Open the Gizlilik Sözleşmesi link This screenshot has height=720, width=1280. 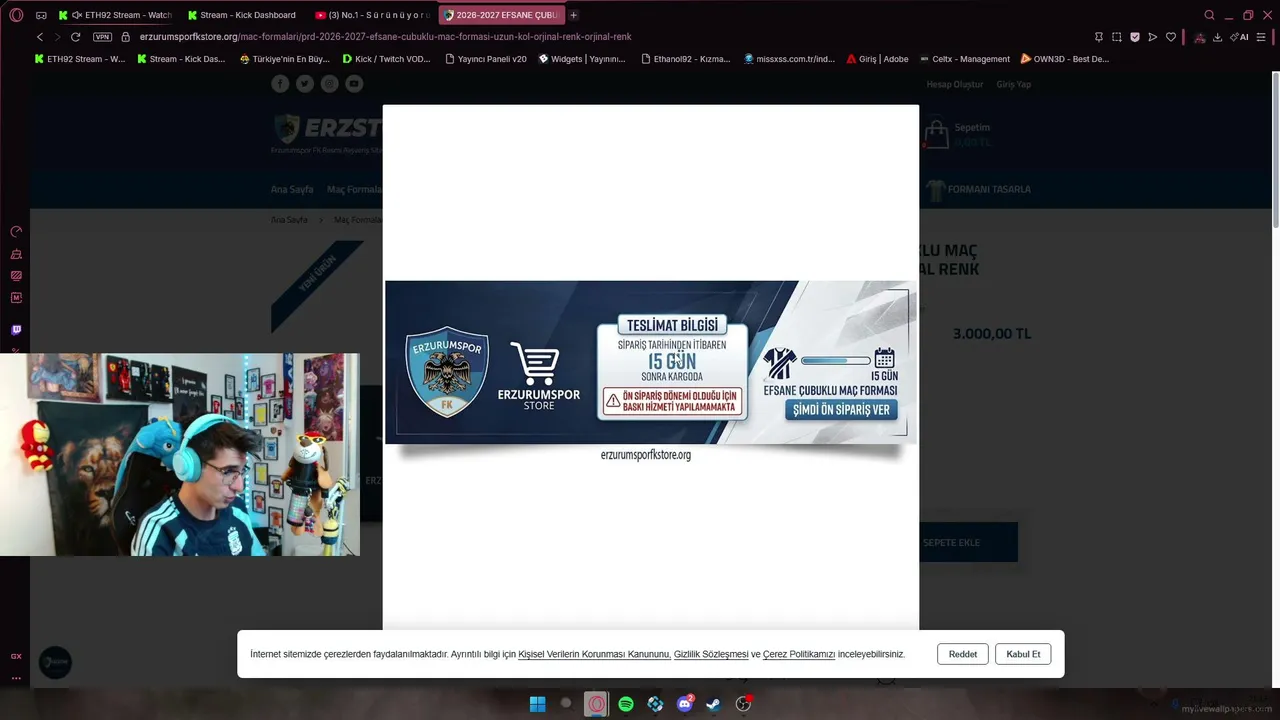coord(711,654)
